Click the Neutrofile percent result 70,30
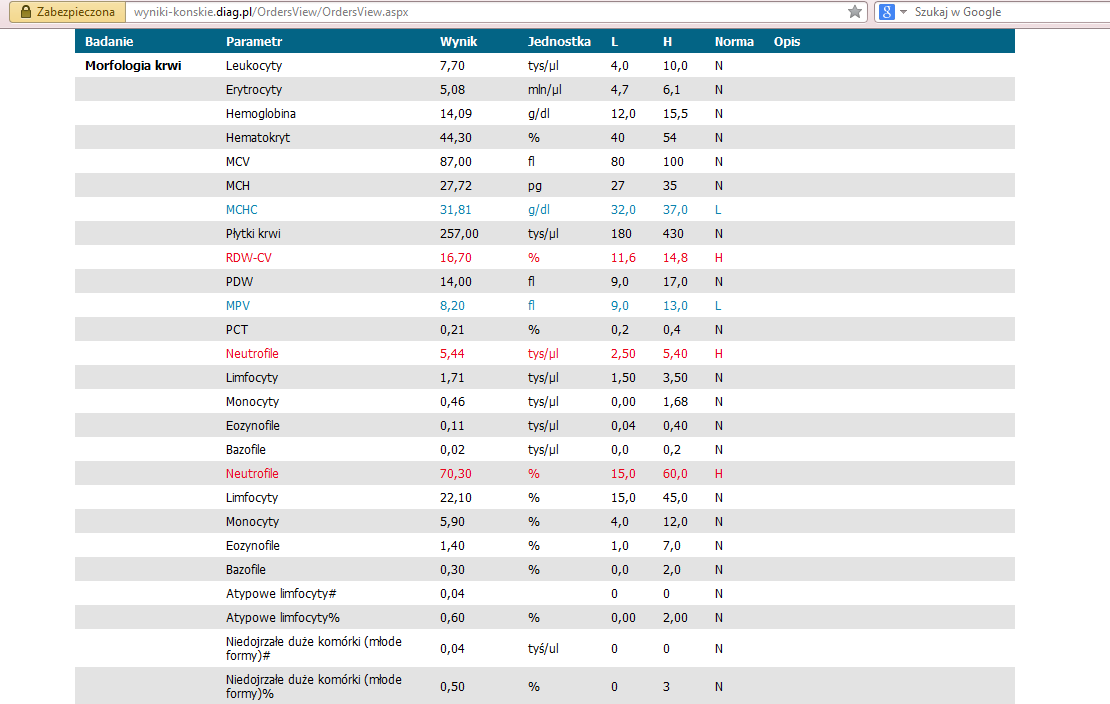Image resolution: width=1110 pixels, height=704 pixels. click(x=456, y=474)
